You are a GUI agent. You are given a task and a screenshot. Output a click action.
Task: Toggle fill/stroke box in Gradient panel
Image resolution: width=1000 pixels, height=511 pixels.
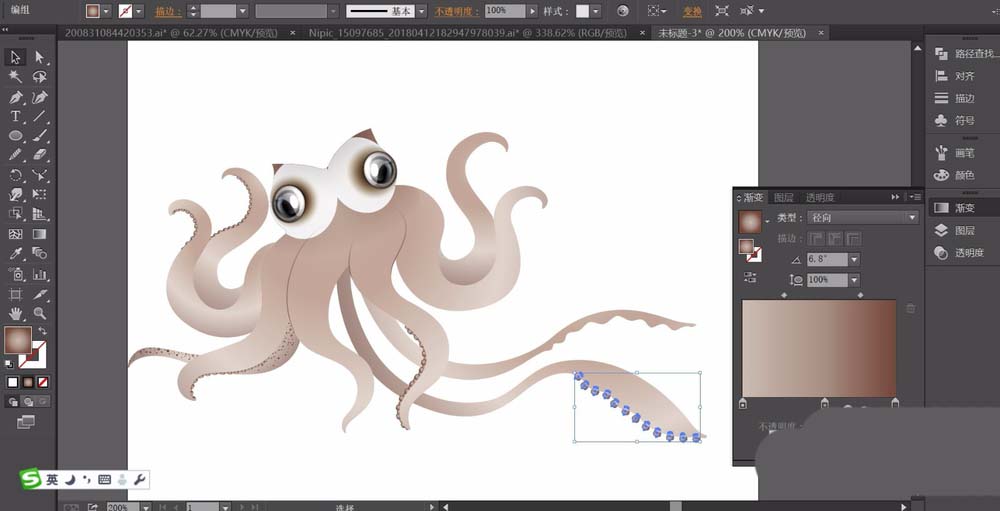pos(749,249)
